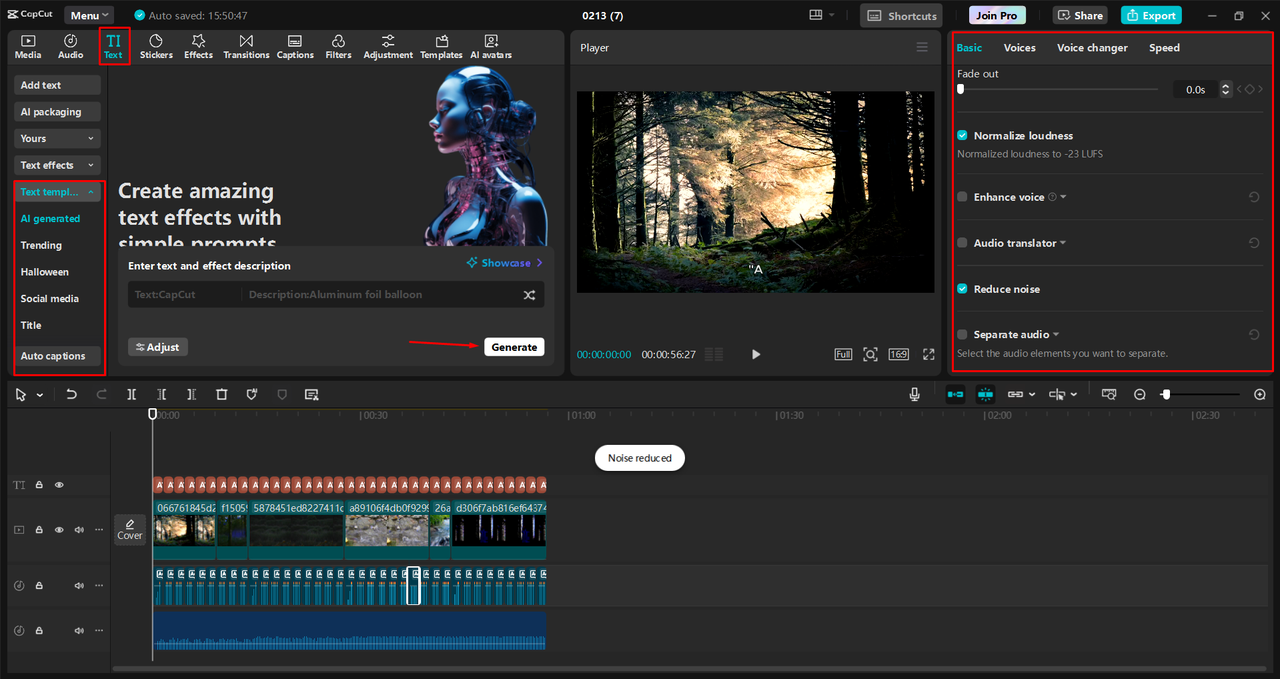
Task: Click the Share button
Action: pos(1080,15)
